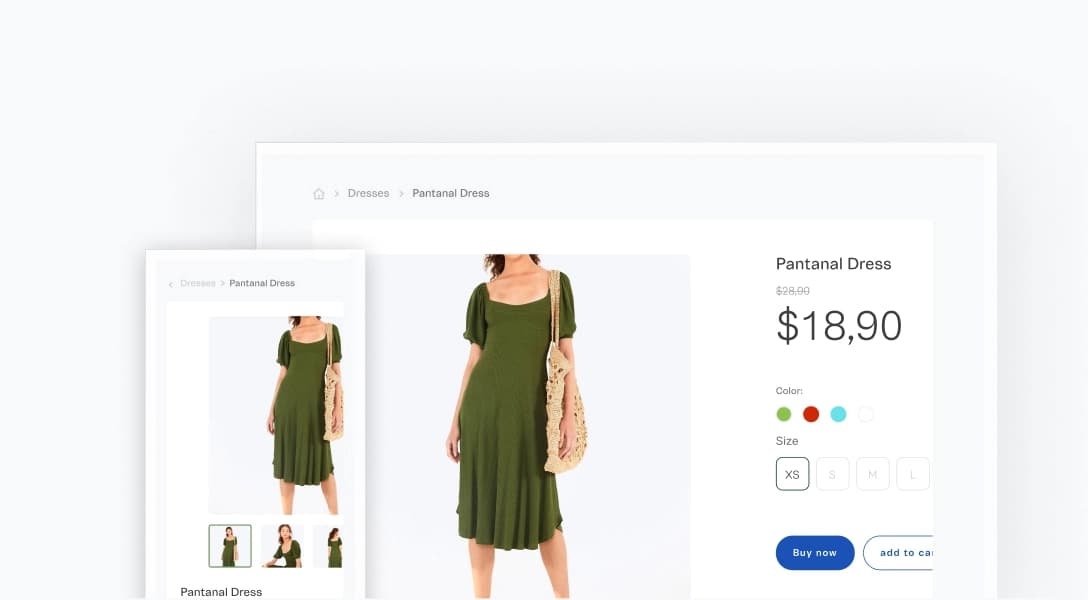
Task: Open the Dresses breadcrumb in the mobile preview
Action: pos(198,283)
